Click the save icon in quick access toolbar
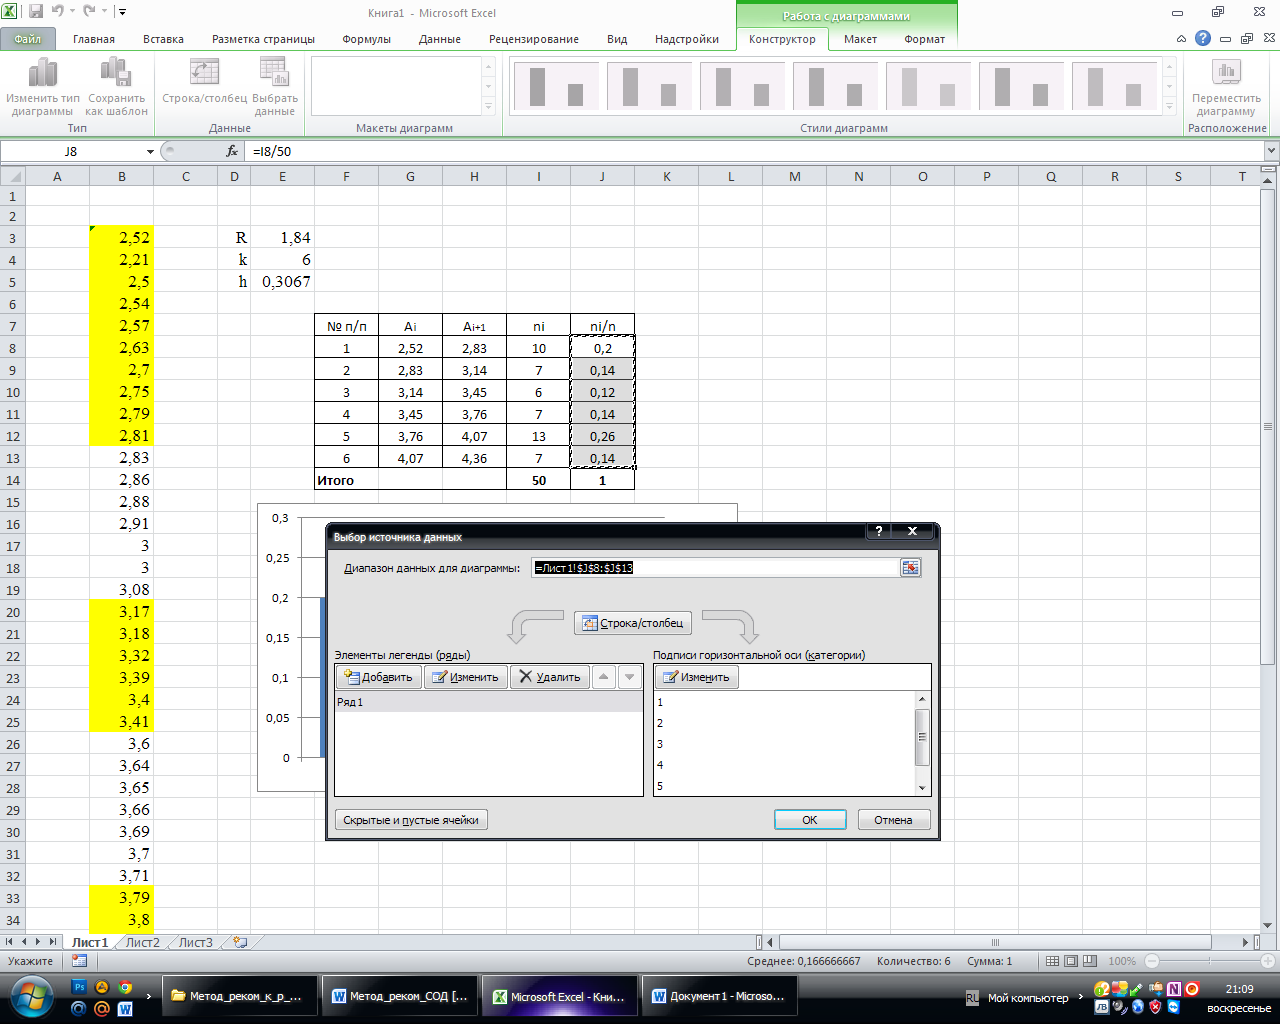1280x1024 pixels. (36, 12)
